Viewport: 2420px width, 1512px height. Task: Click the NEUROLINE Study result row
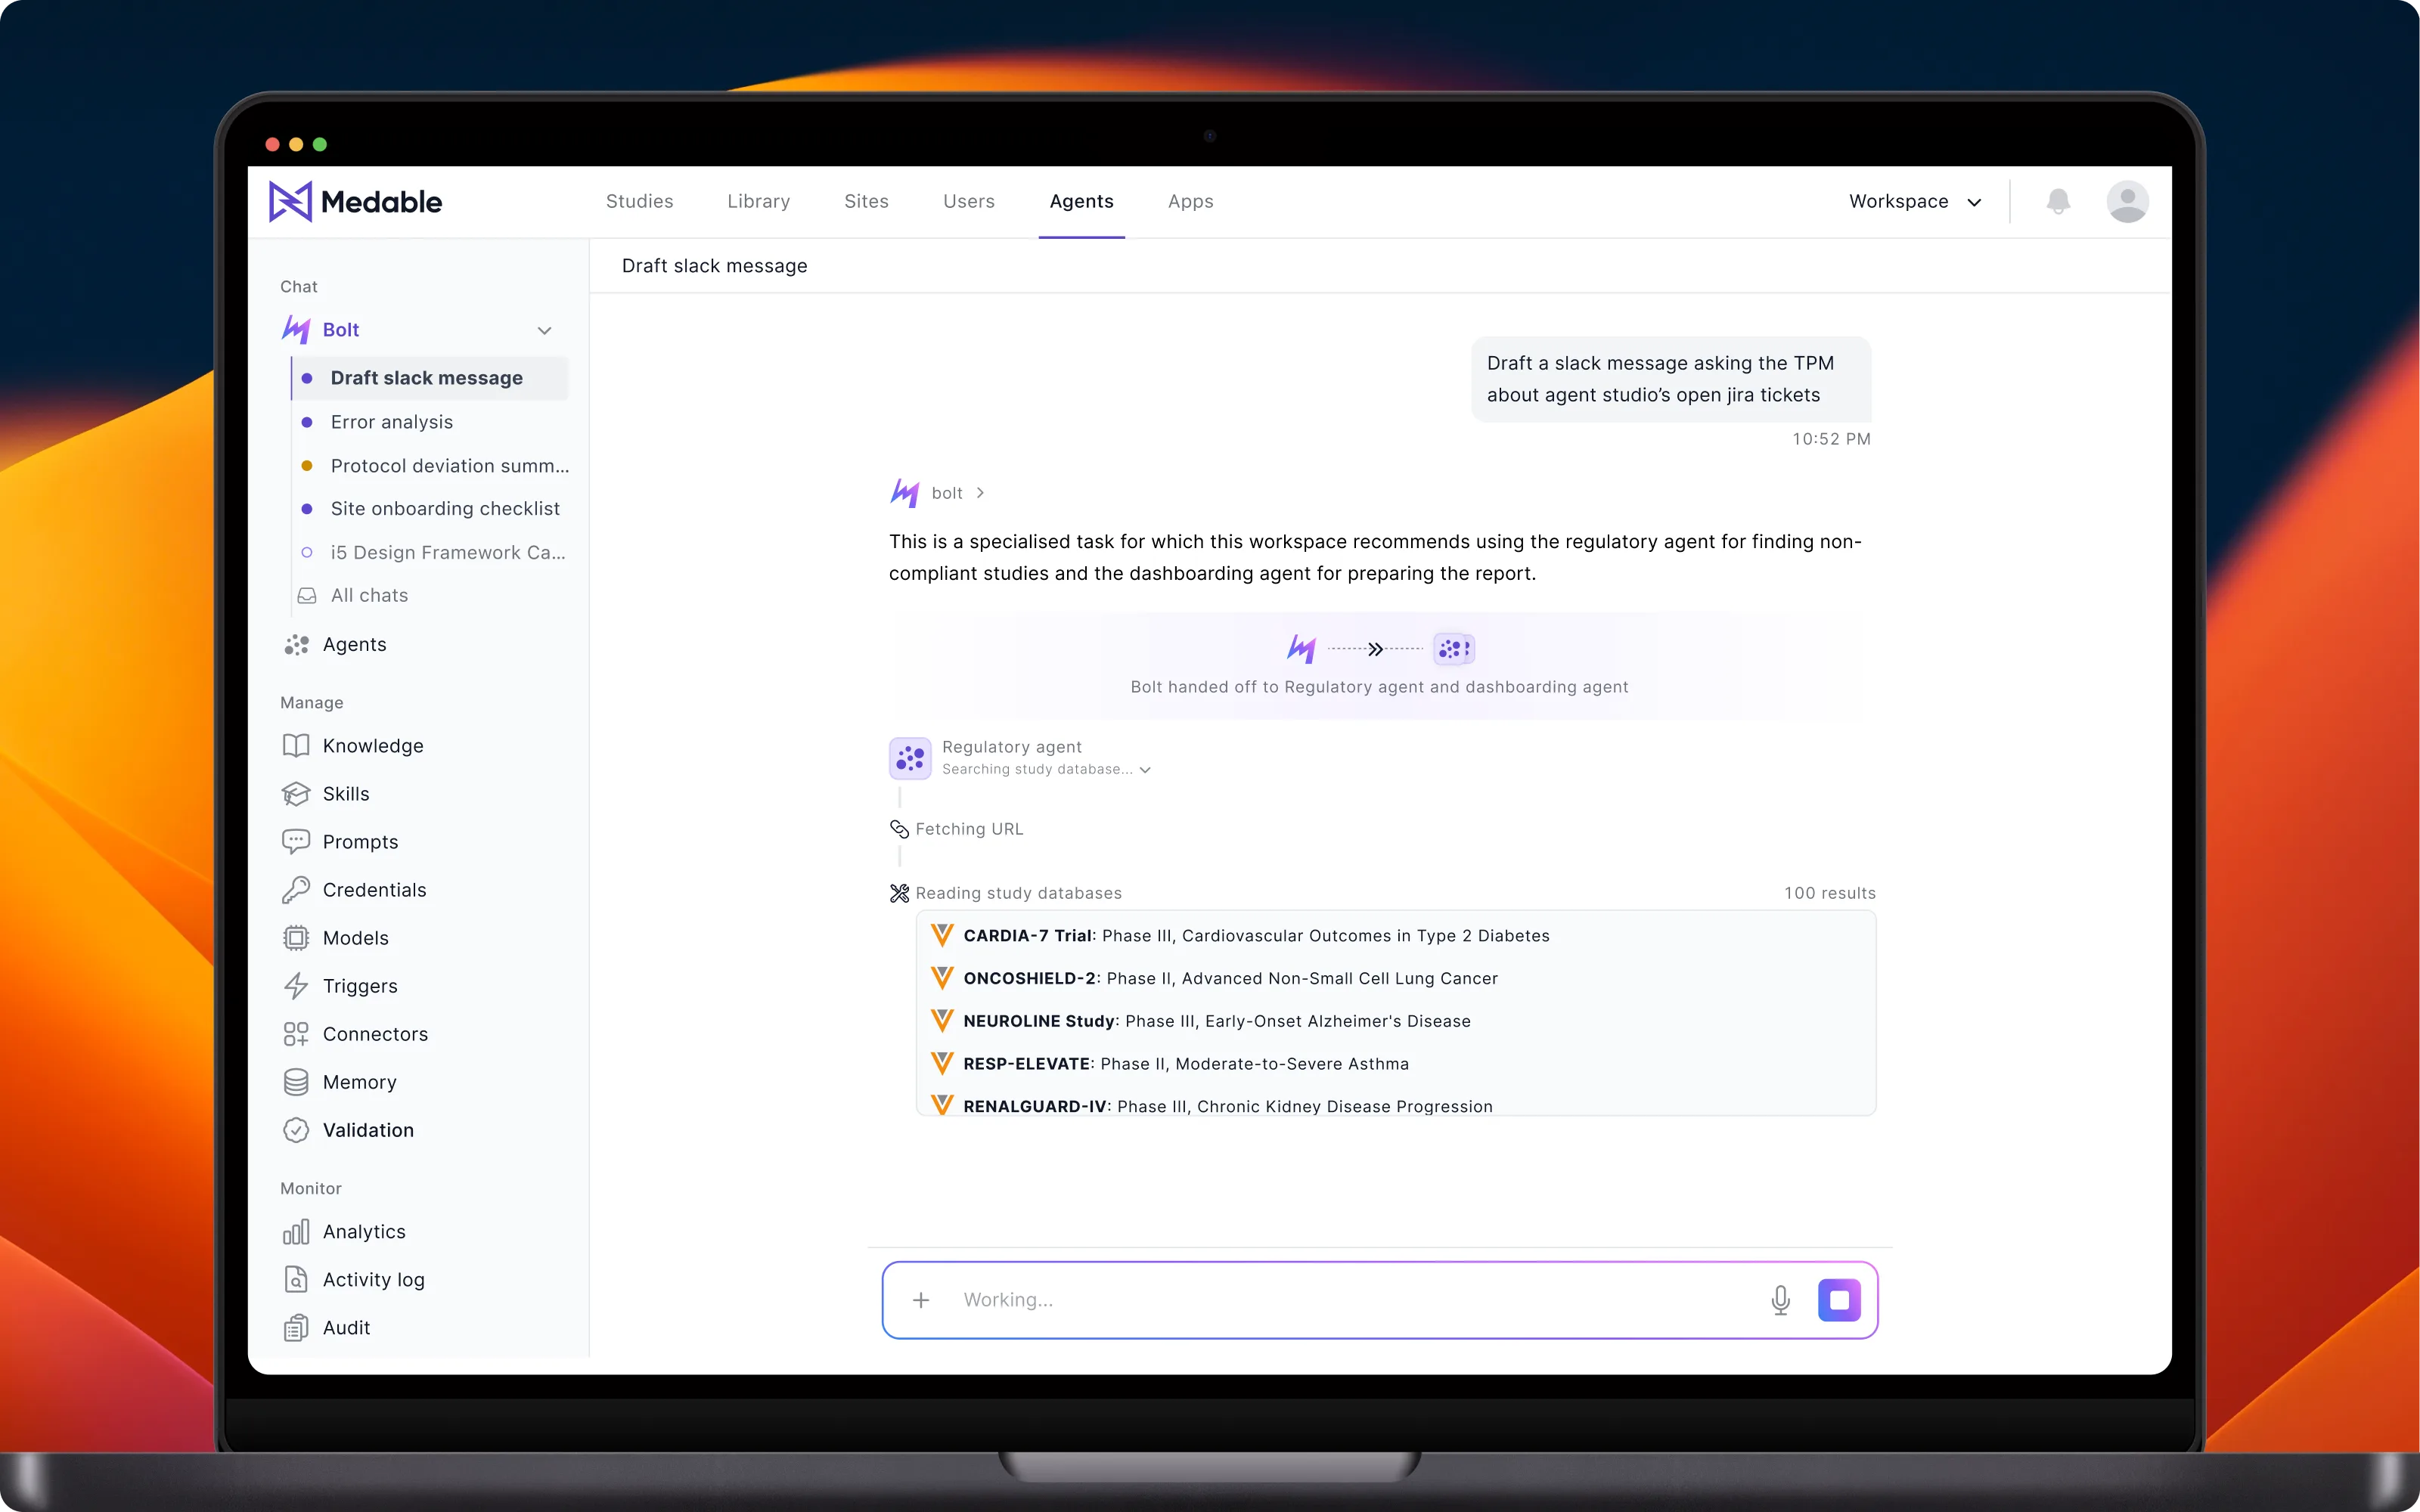1201,1022
